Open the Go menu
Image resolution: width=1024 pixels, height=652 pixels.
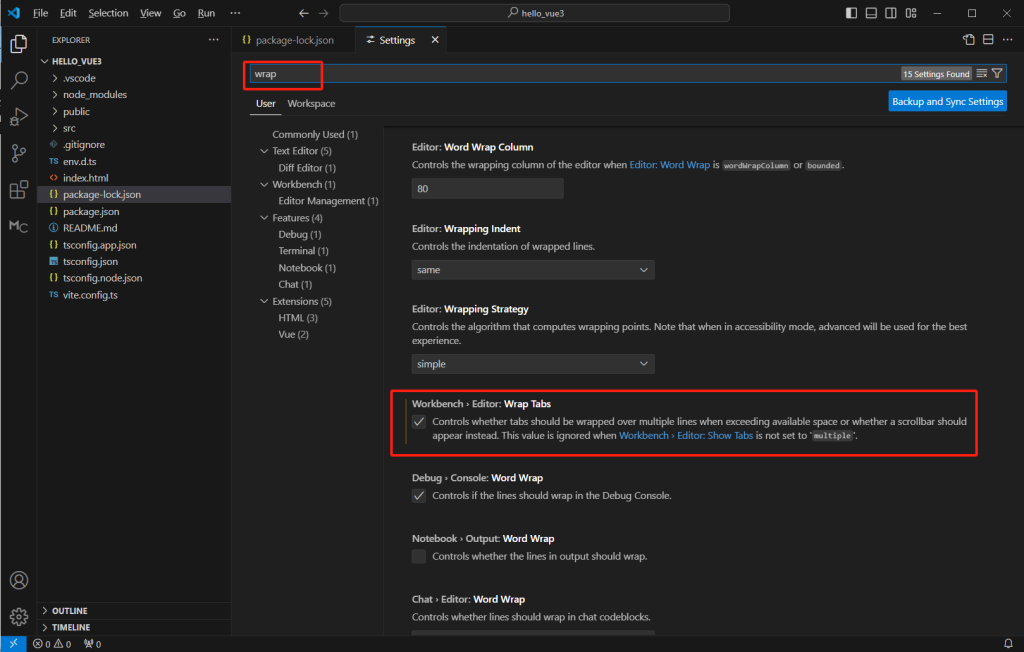coord(180,13)
